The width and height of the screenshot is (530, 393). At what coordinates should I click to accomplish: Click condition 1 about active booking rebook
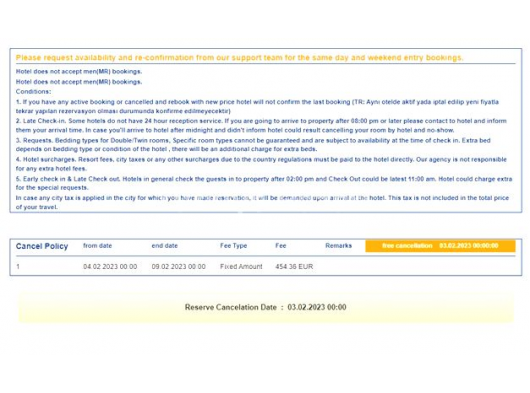click(x=257, y=106)
